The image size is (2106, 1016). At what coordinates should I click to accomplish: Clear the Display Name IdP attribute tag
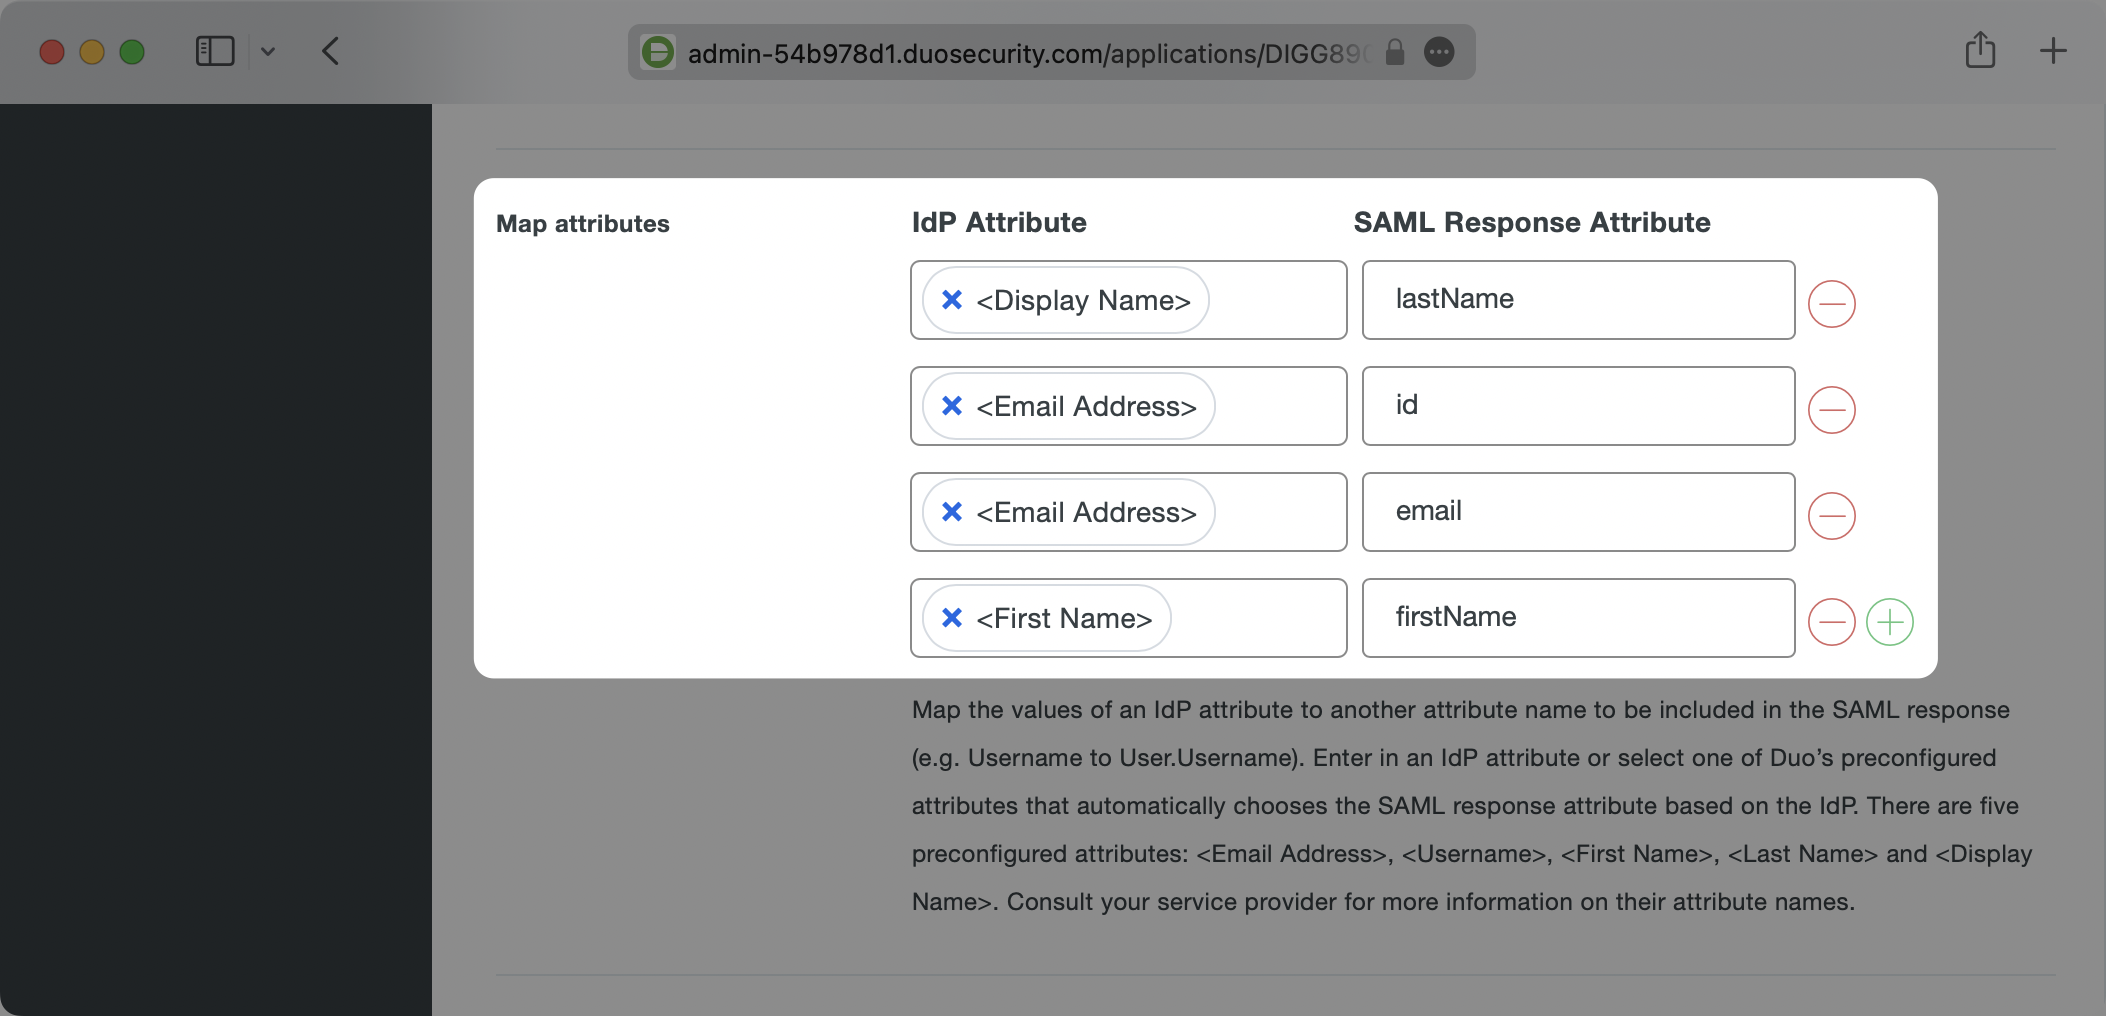tap(952, 300)
